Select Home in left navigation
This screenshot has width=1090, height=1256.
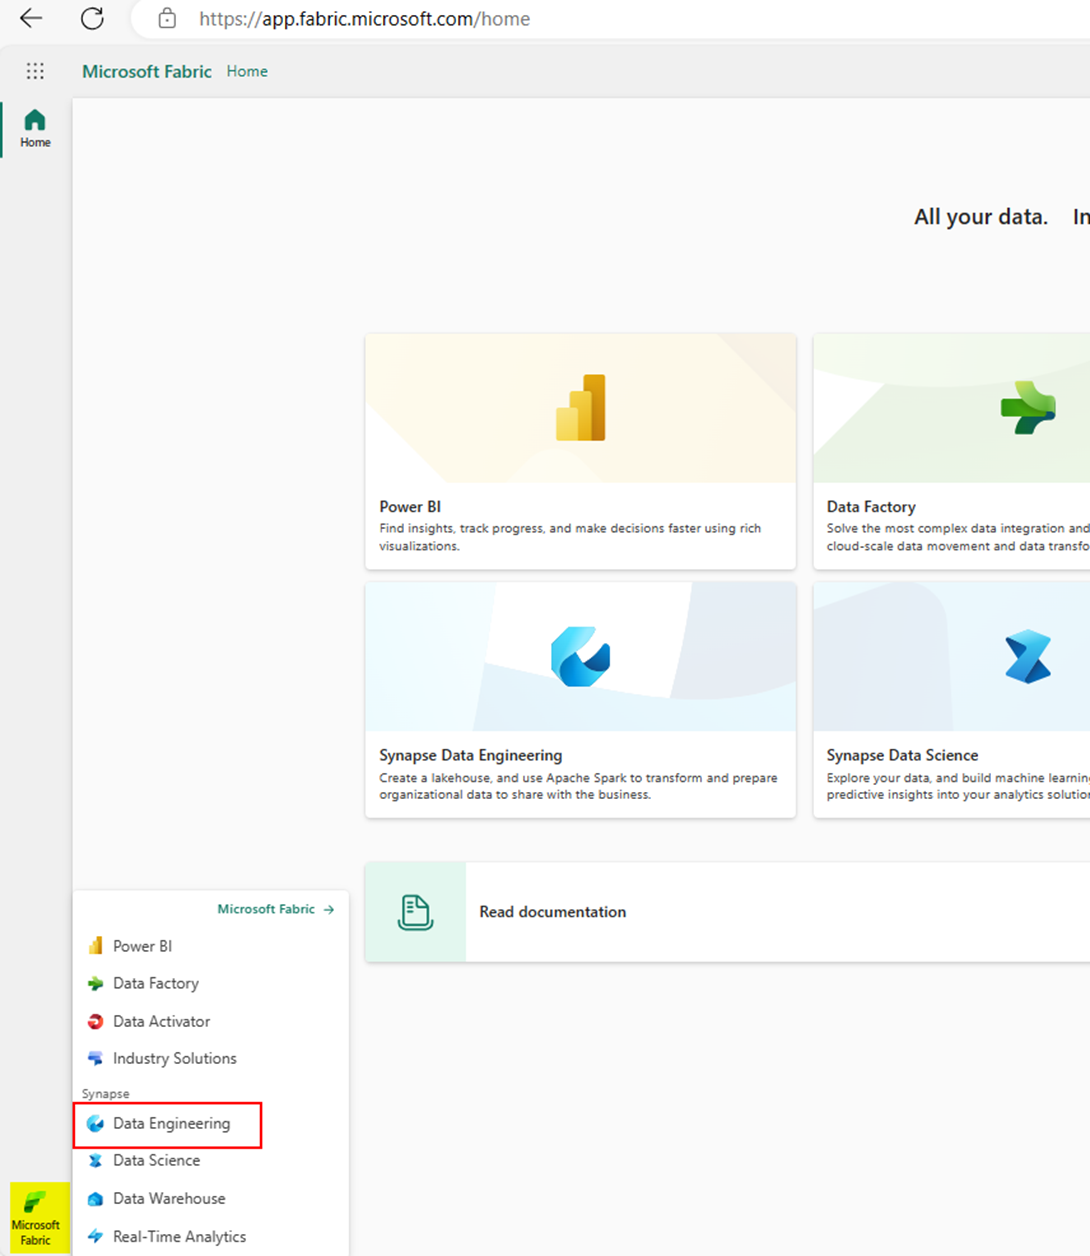(35, 129)
